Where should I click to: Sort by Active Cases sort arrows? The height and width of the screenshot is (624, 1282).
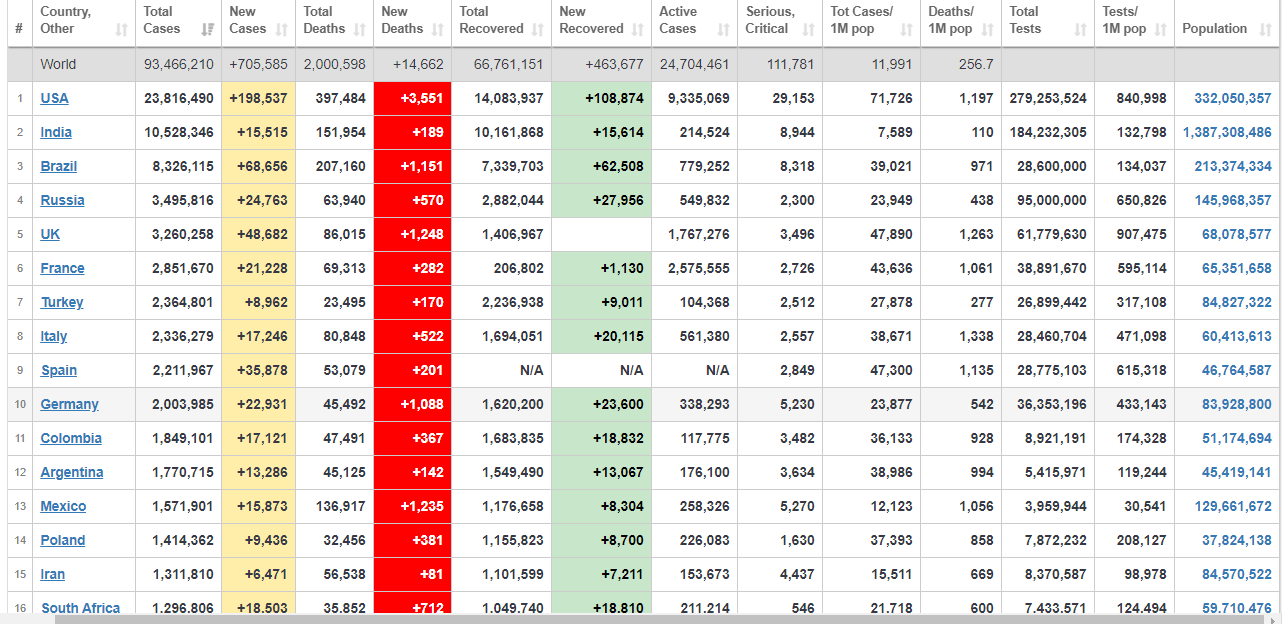(x=724, y=30)
